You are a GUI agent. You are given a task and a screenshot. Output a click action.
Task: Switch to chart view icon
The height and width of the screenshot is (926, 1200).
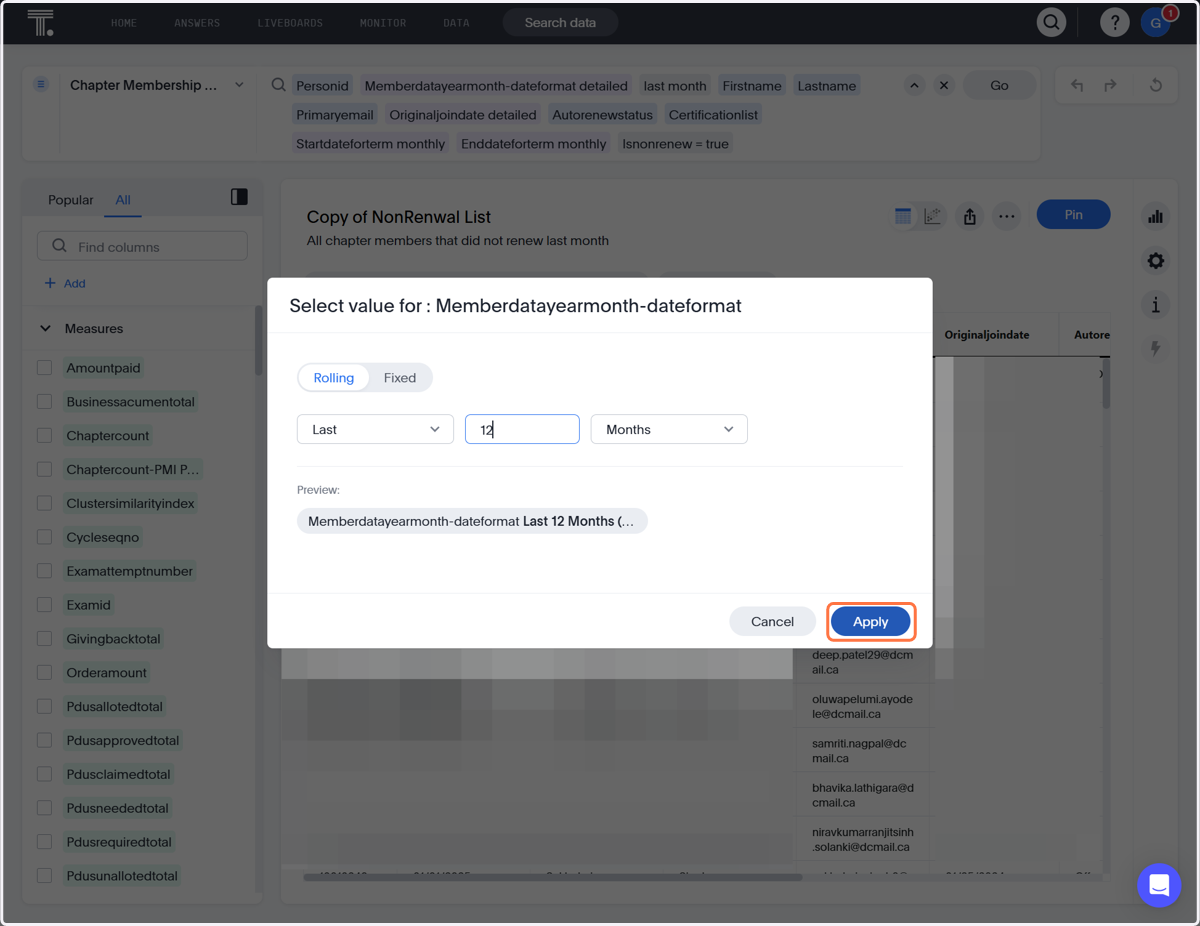click(x=933, y=216)
